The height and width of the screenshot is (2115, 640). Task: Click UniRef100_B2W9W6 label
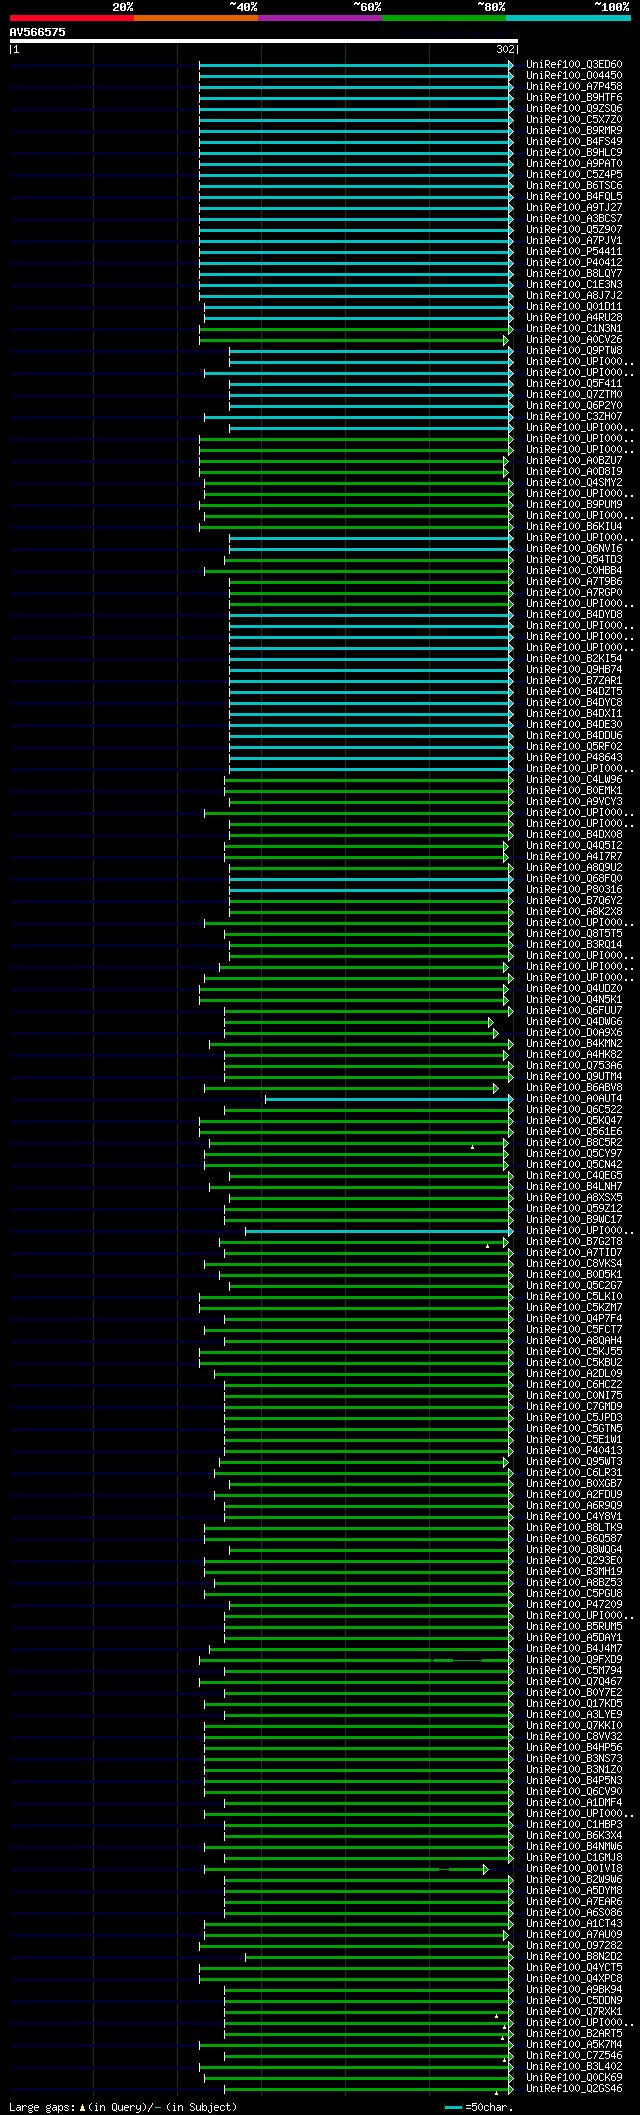(574, 1879)
